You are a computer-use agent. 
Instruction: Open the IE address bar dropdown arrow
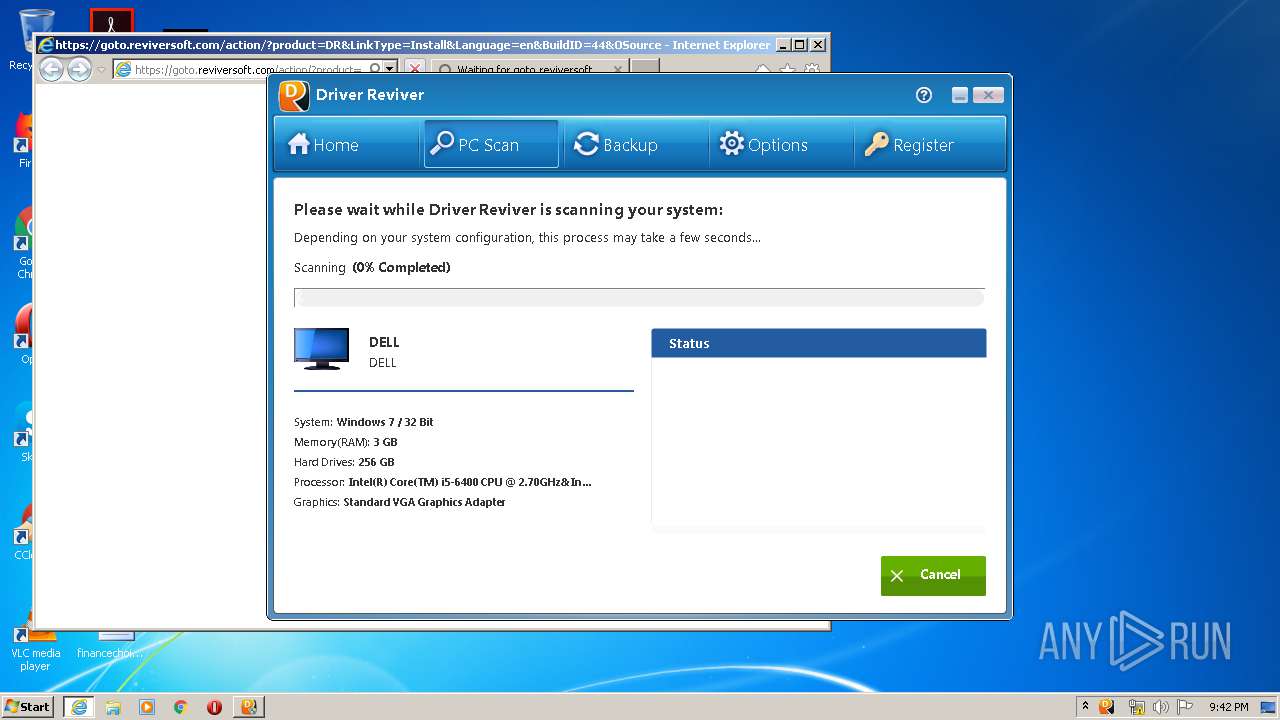tap(390, 69)
